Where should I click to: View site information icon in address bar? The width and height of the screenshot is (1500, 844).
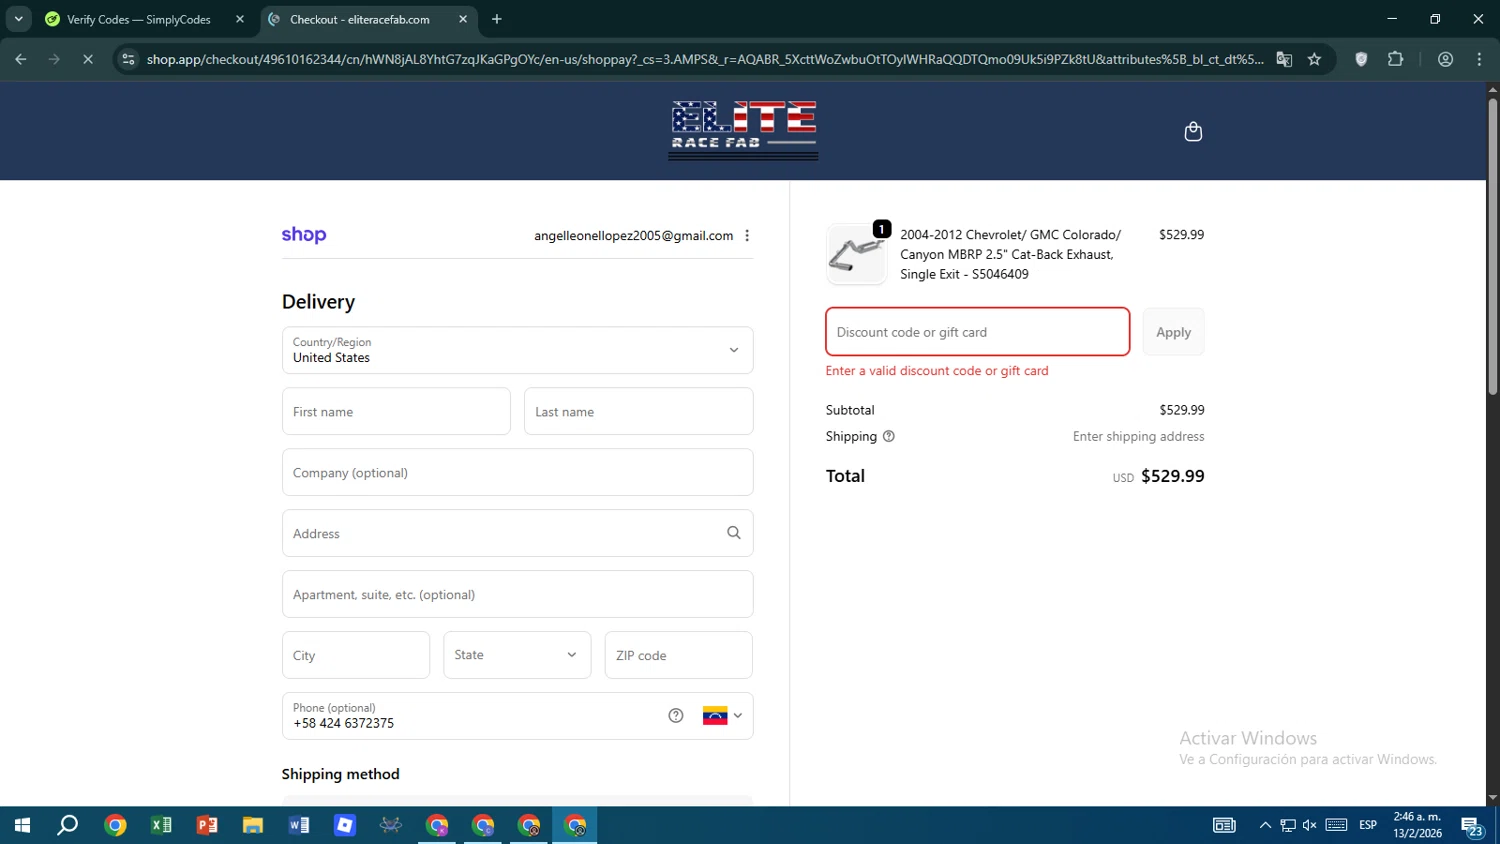pyautogui.click(x=128, y=59)
